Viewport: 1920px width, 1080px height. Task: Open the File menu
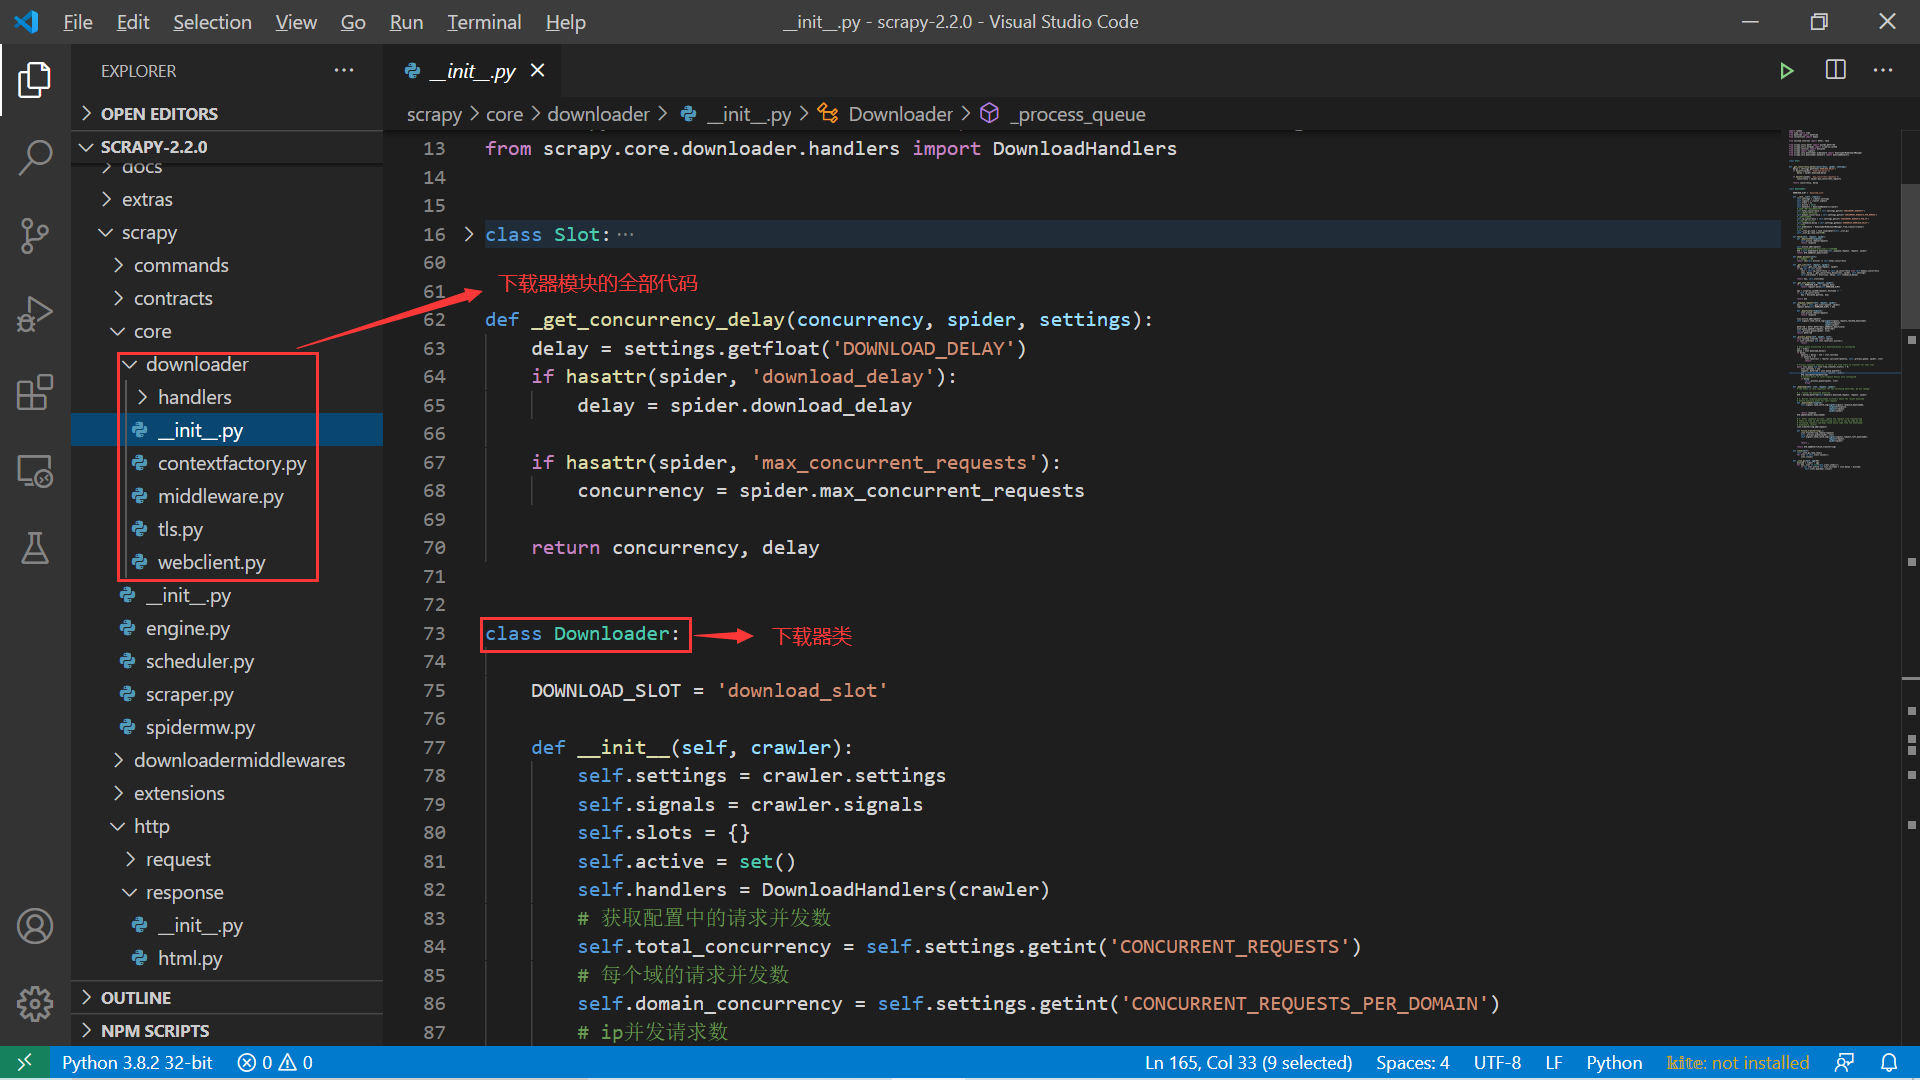[x=78, y=22]
